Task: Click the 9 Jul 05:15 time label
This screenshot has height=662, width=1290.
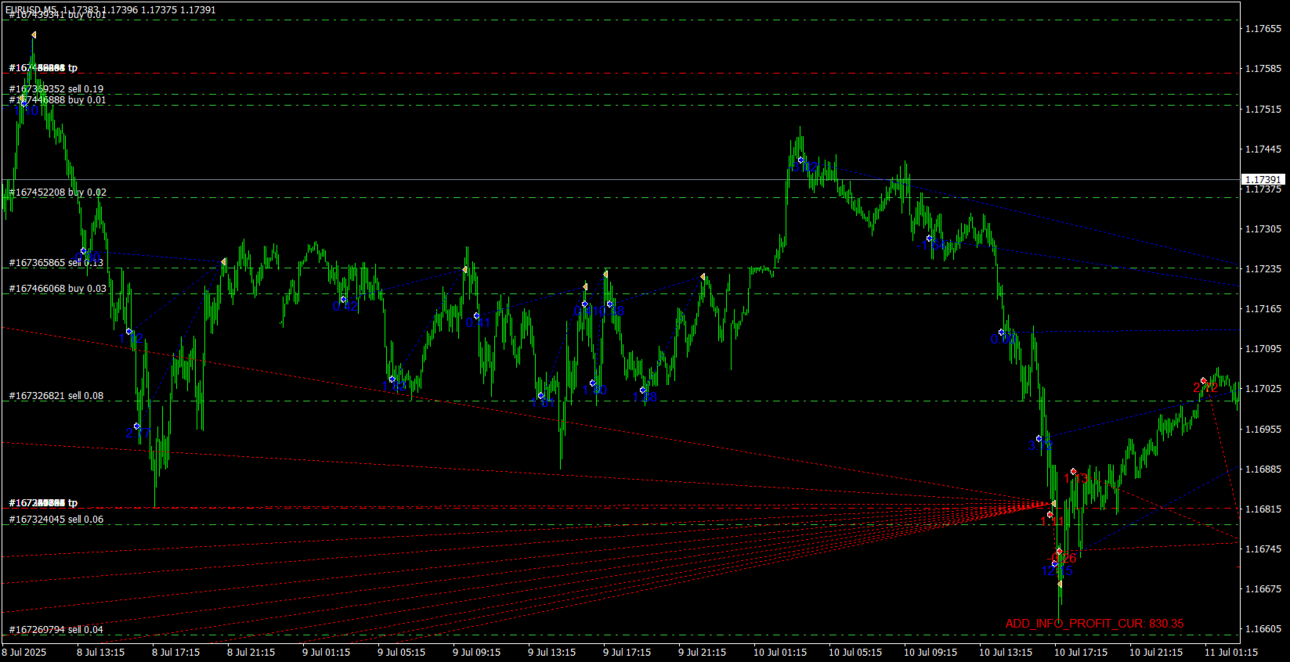Action: 401,652
